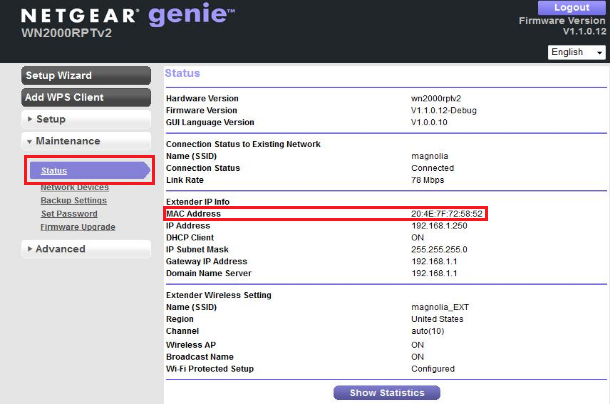Click the Extender Wireless Setting heading

point(219,295)
